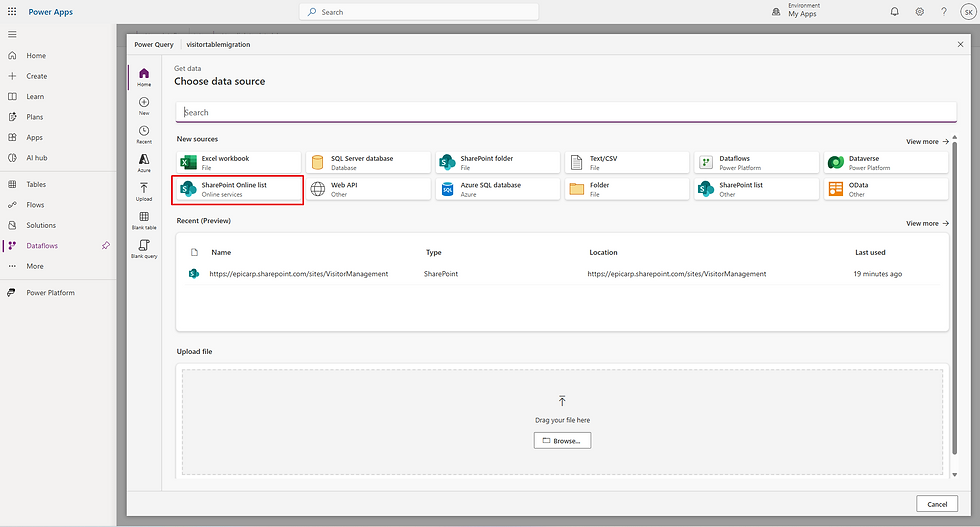This screenshot has width=980, height=527.
Task: Sort recent sources by Name column
Action: [x=221, y=253]
